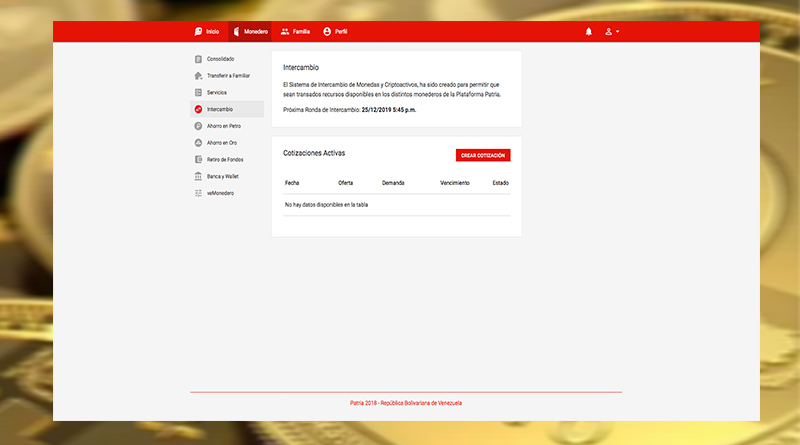This screenshot has width=800, height=445.
Task: Click the veMonedero sliders icon
Action: tap(198, 193)
